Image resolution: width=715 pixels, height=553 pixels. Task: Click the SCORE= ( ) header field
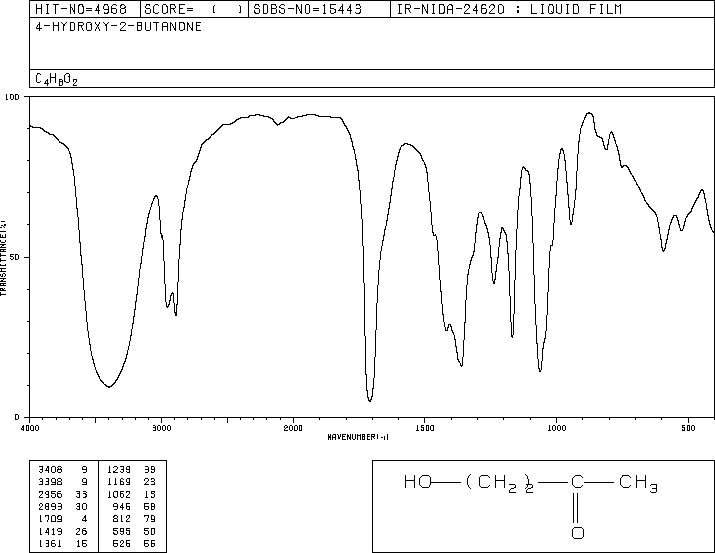pos(194,9)
